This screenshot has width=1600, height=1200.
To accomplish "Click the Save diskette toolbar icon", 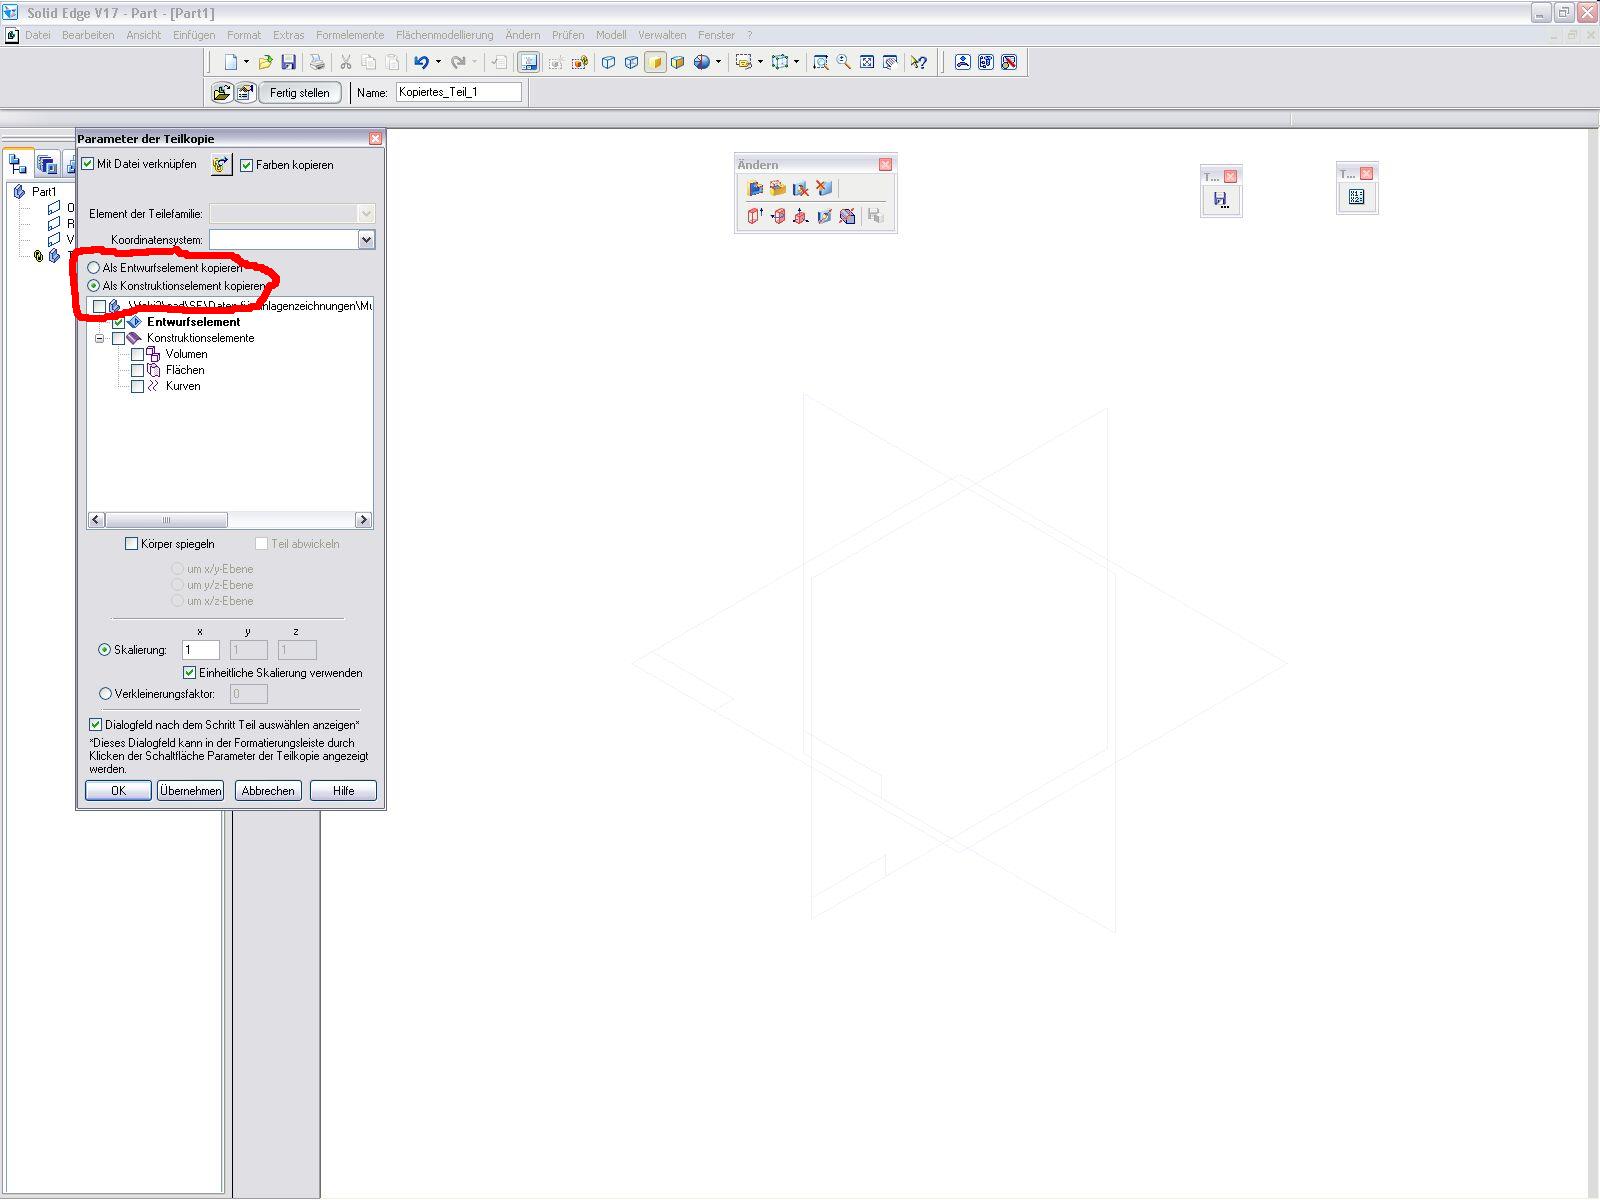I will tap(288, 62).
